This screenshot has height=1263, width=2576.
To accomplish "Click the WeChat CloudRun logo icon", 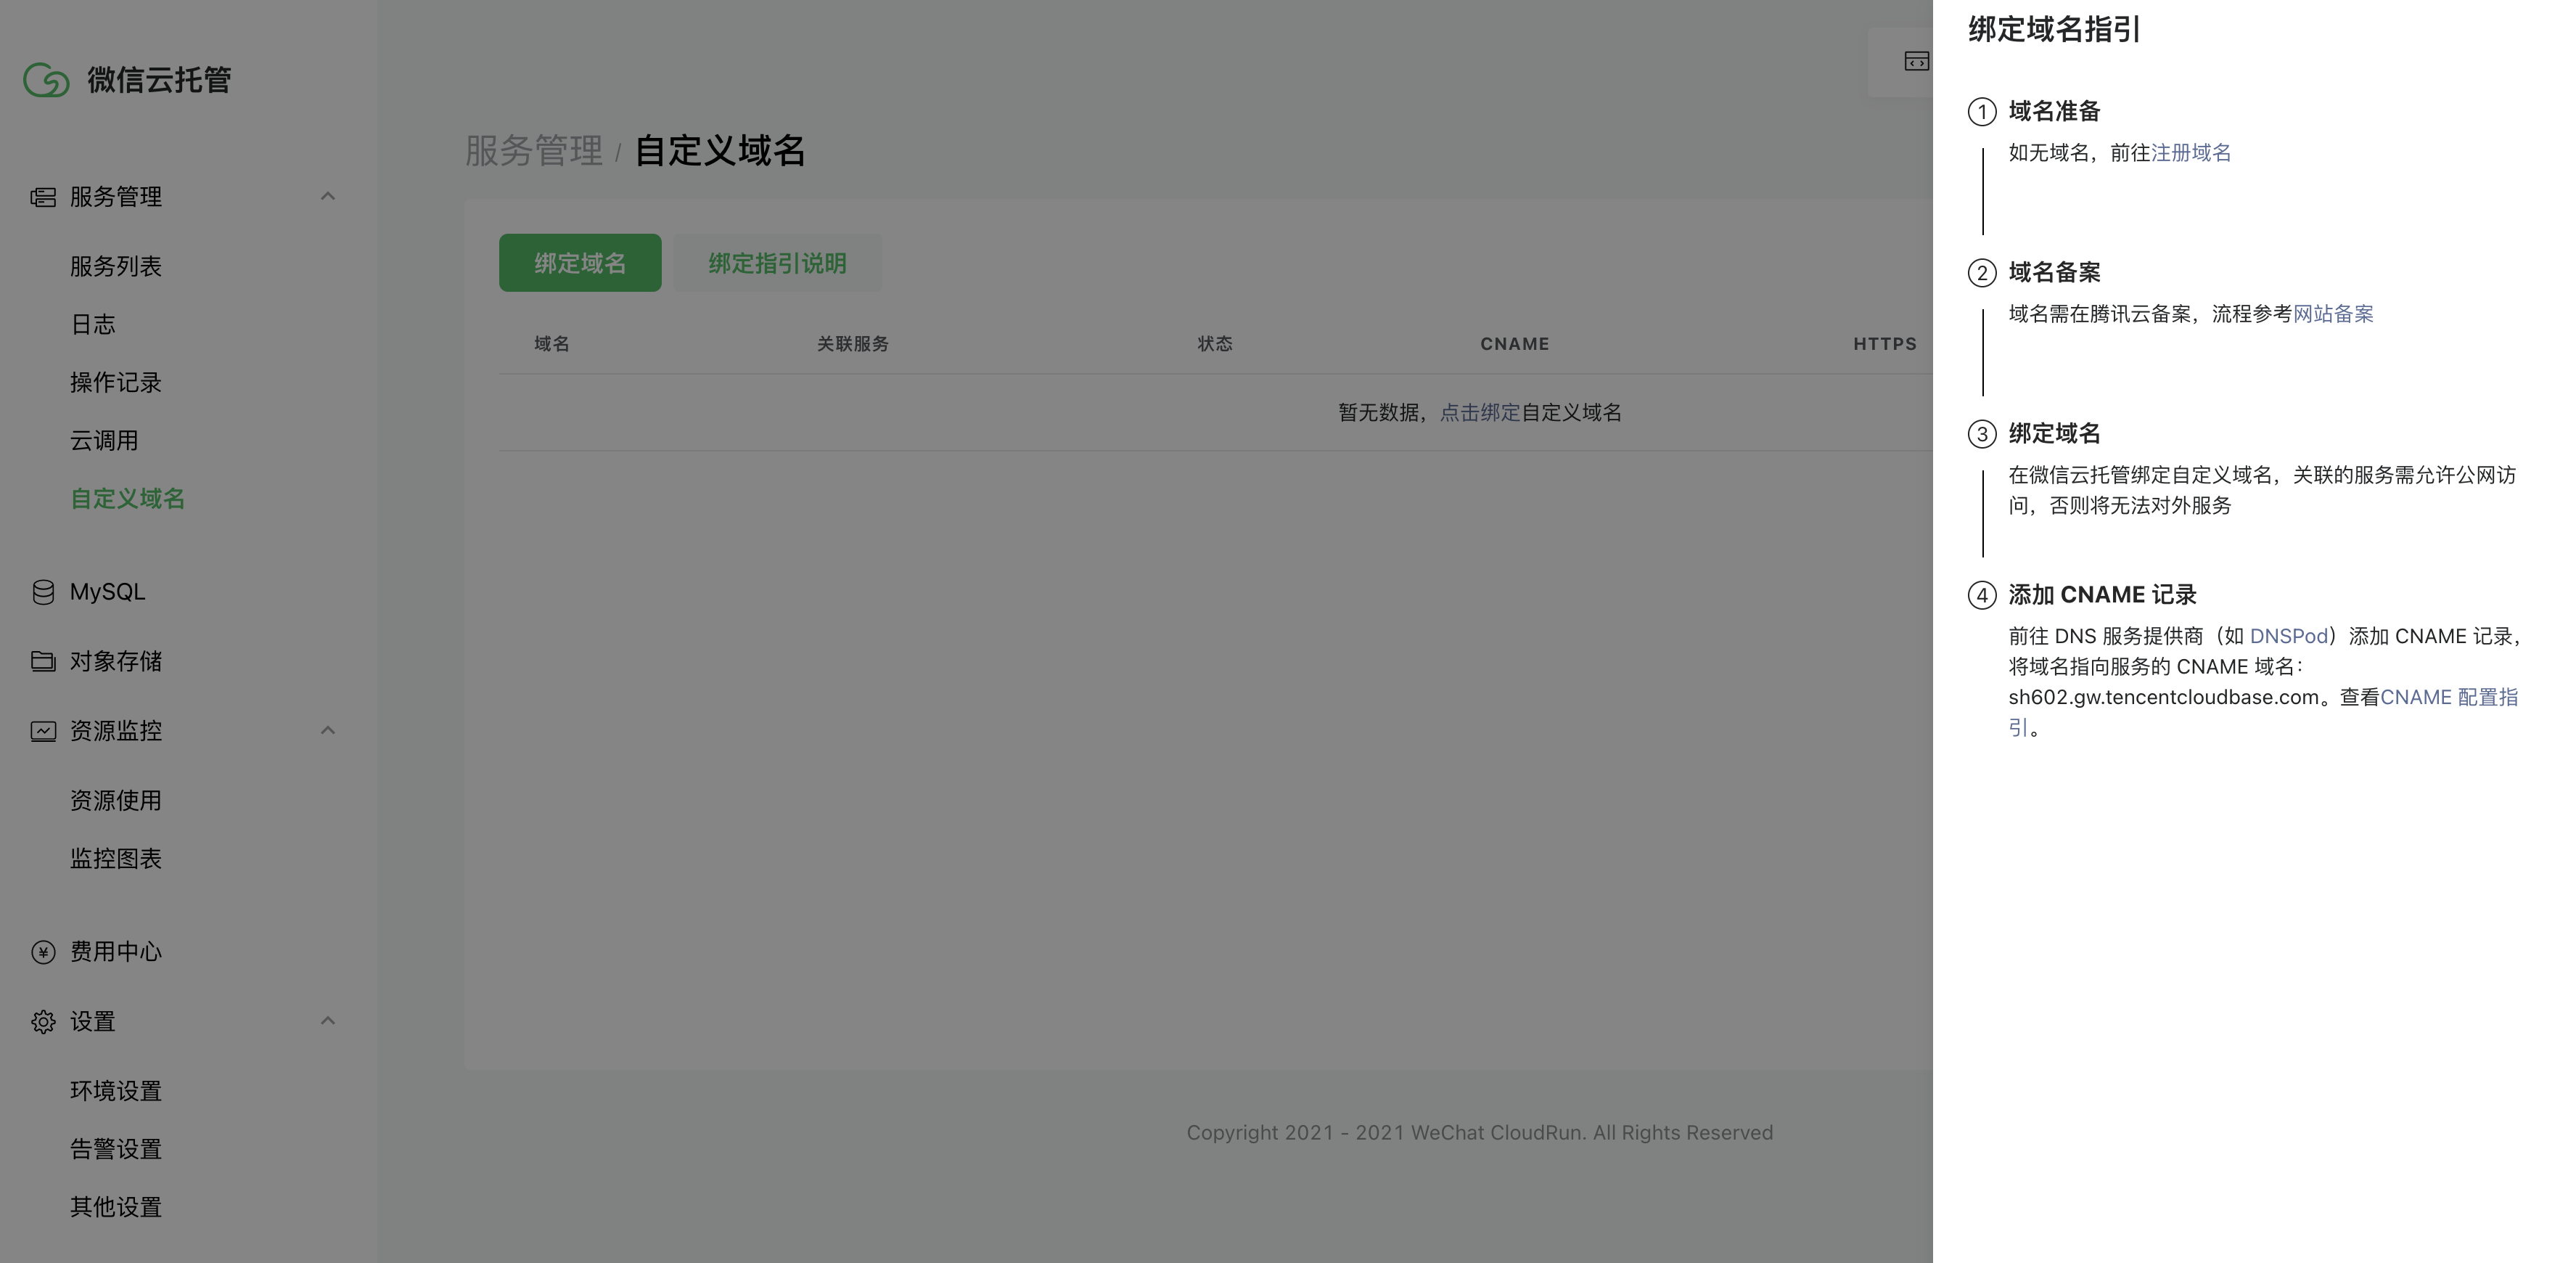I will click(46, 80).
